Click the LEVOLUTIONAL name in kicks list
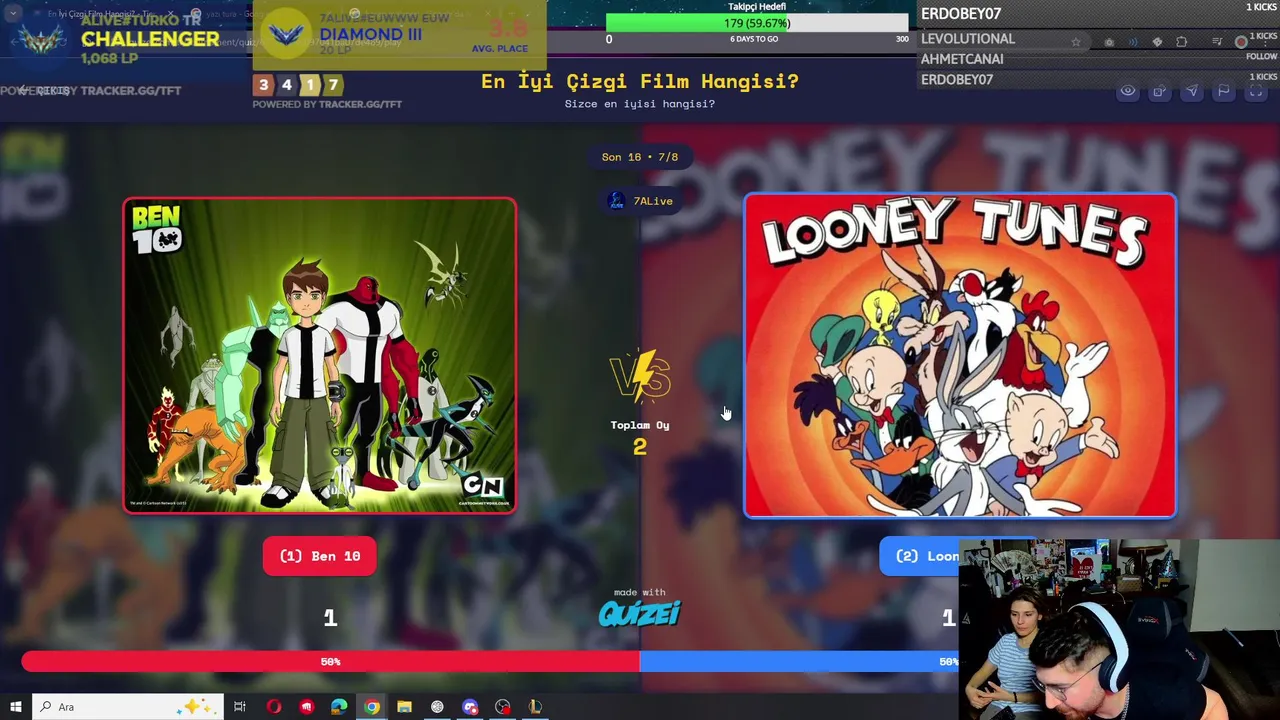Image resolution: width=1280 pixels, height=720 pixels. [968, 39]
